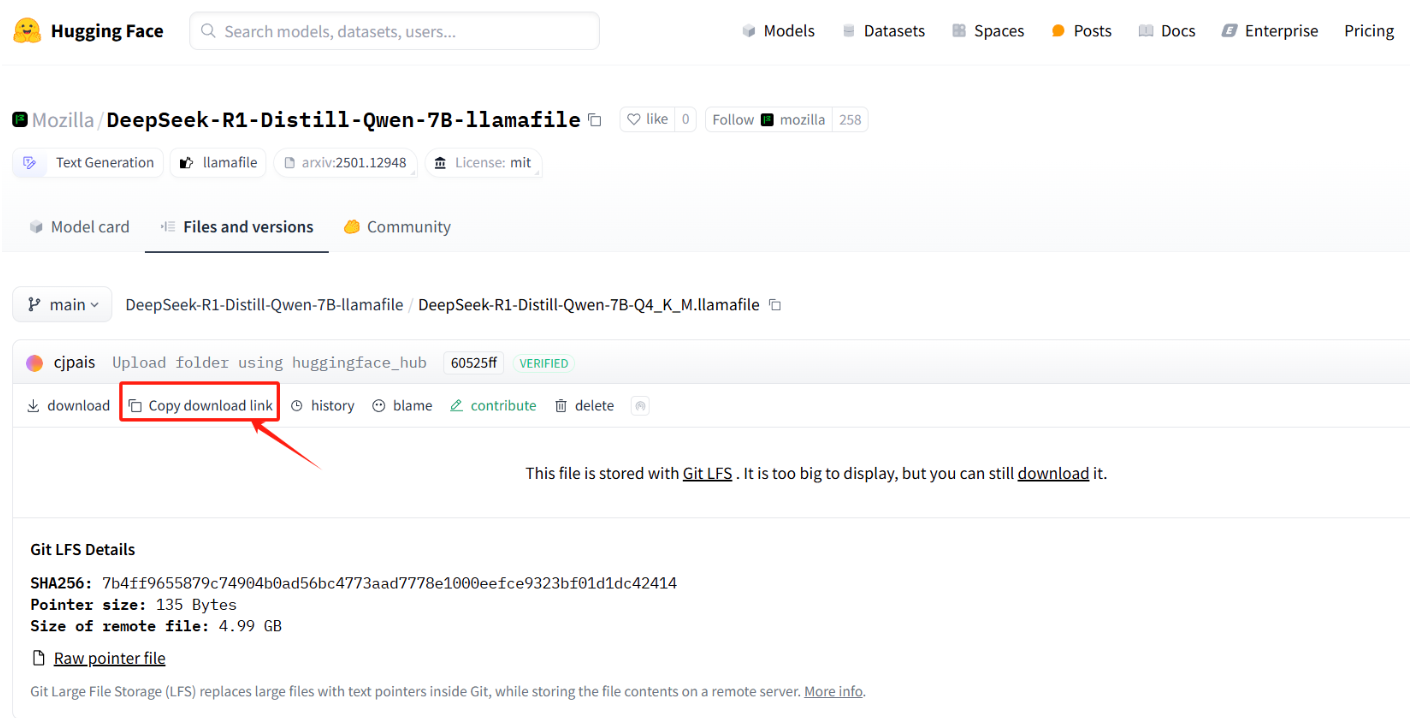Switch to the Model card tab

80,227
